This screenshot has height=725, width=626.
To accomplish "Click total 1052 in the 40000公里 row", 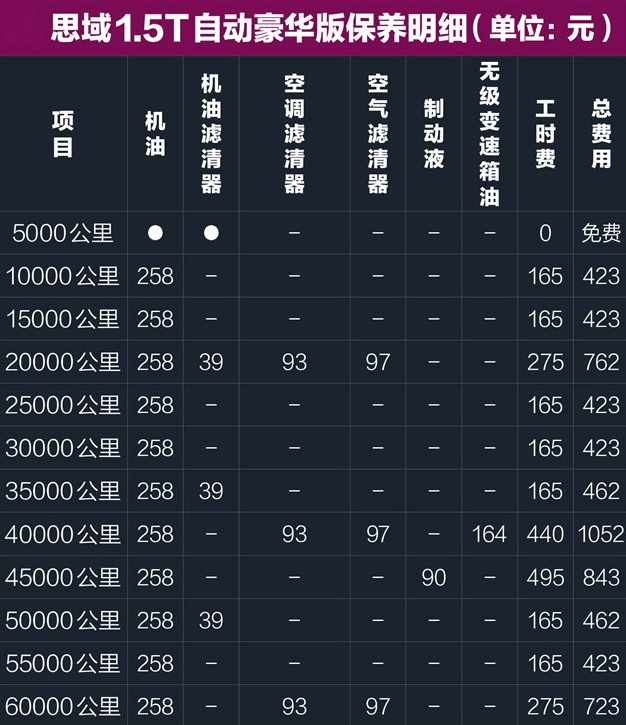I will 601,535.
